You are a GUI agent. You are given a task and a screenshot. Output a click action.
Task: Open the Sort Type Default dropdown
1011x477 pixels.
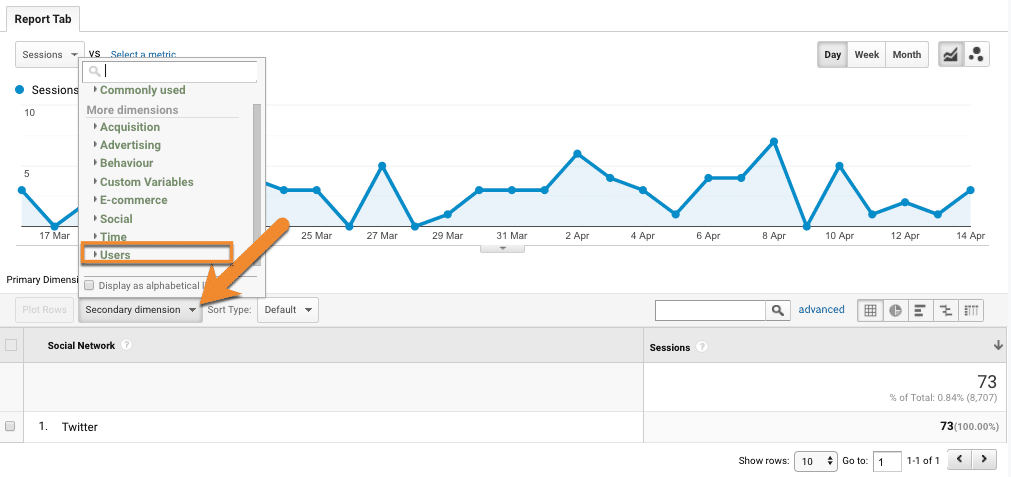pos(287,310)
